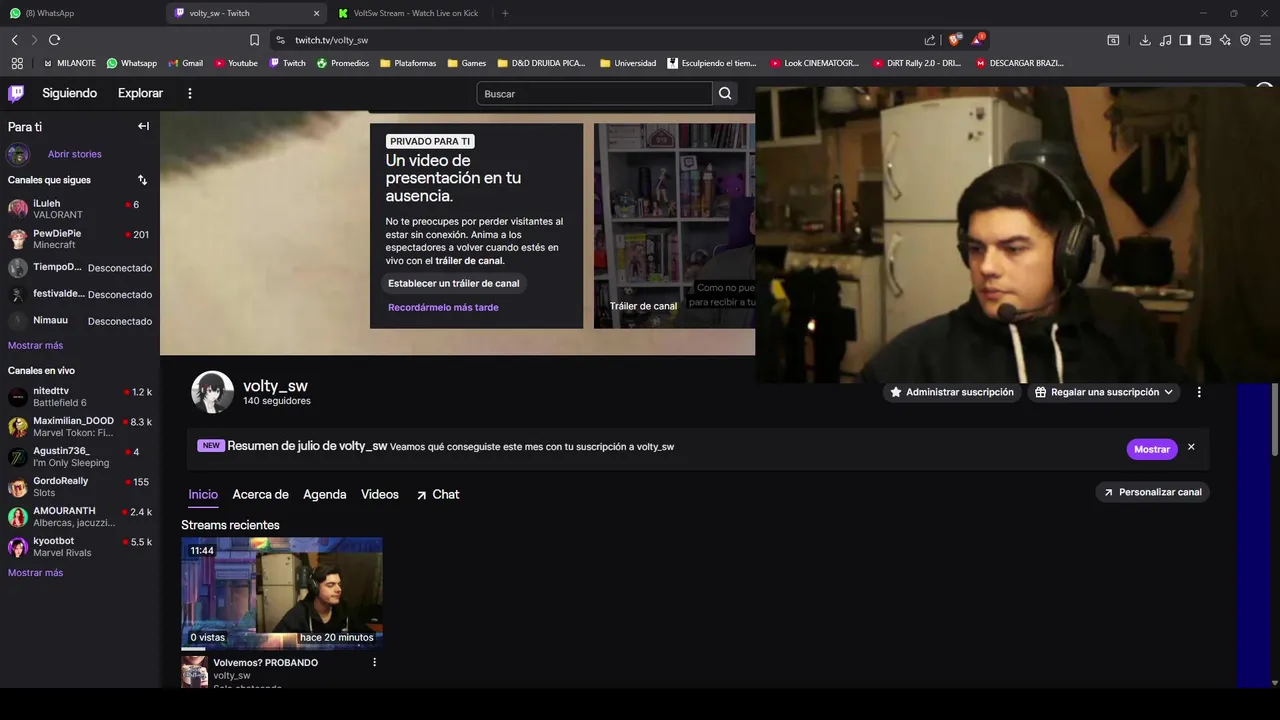Open PewDiePie channel in sidebar
1280x720 pixels.
[x=80, y=239]
